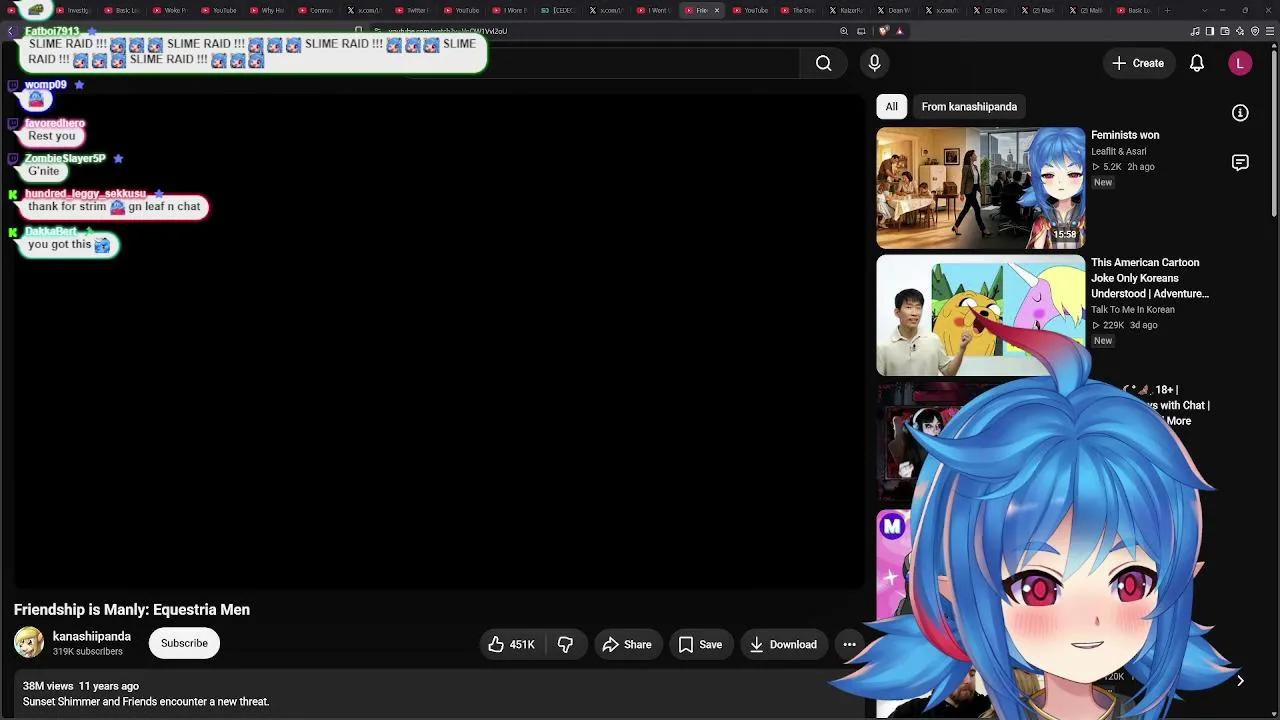Open the media control music note icon

point(1195,31)
